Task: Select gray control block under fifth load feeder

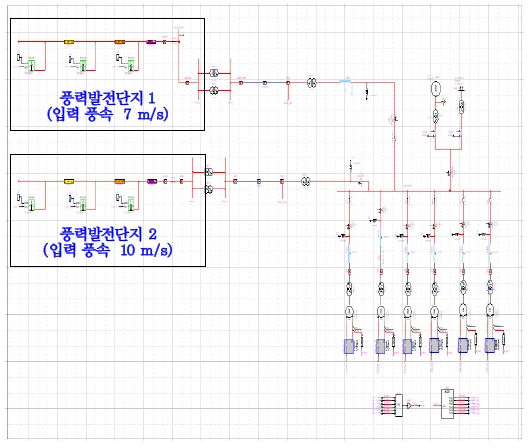Action: tap(463, 345)
